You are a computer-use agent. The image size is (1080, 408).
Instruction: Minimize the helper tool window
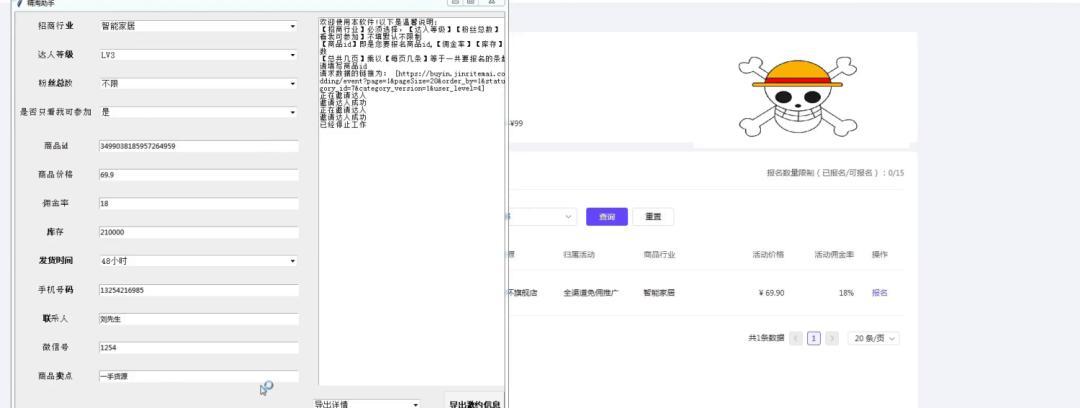click(x=455, y=2)
